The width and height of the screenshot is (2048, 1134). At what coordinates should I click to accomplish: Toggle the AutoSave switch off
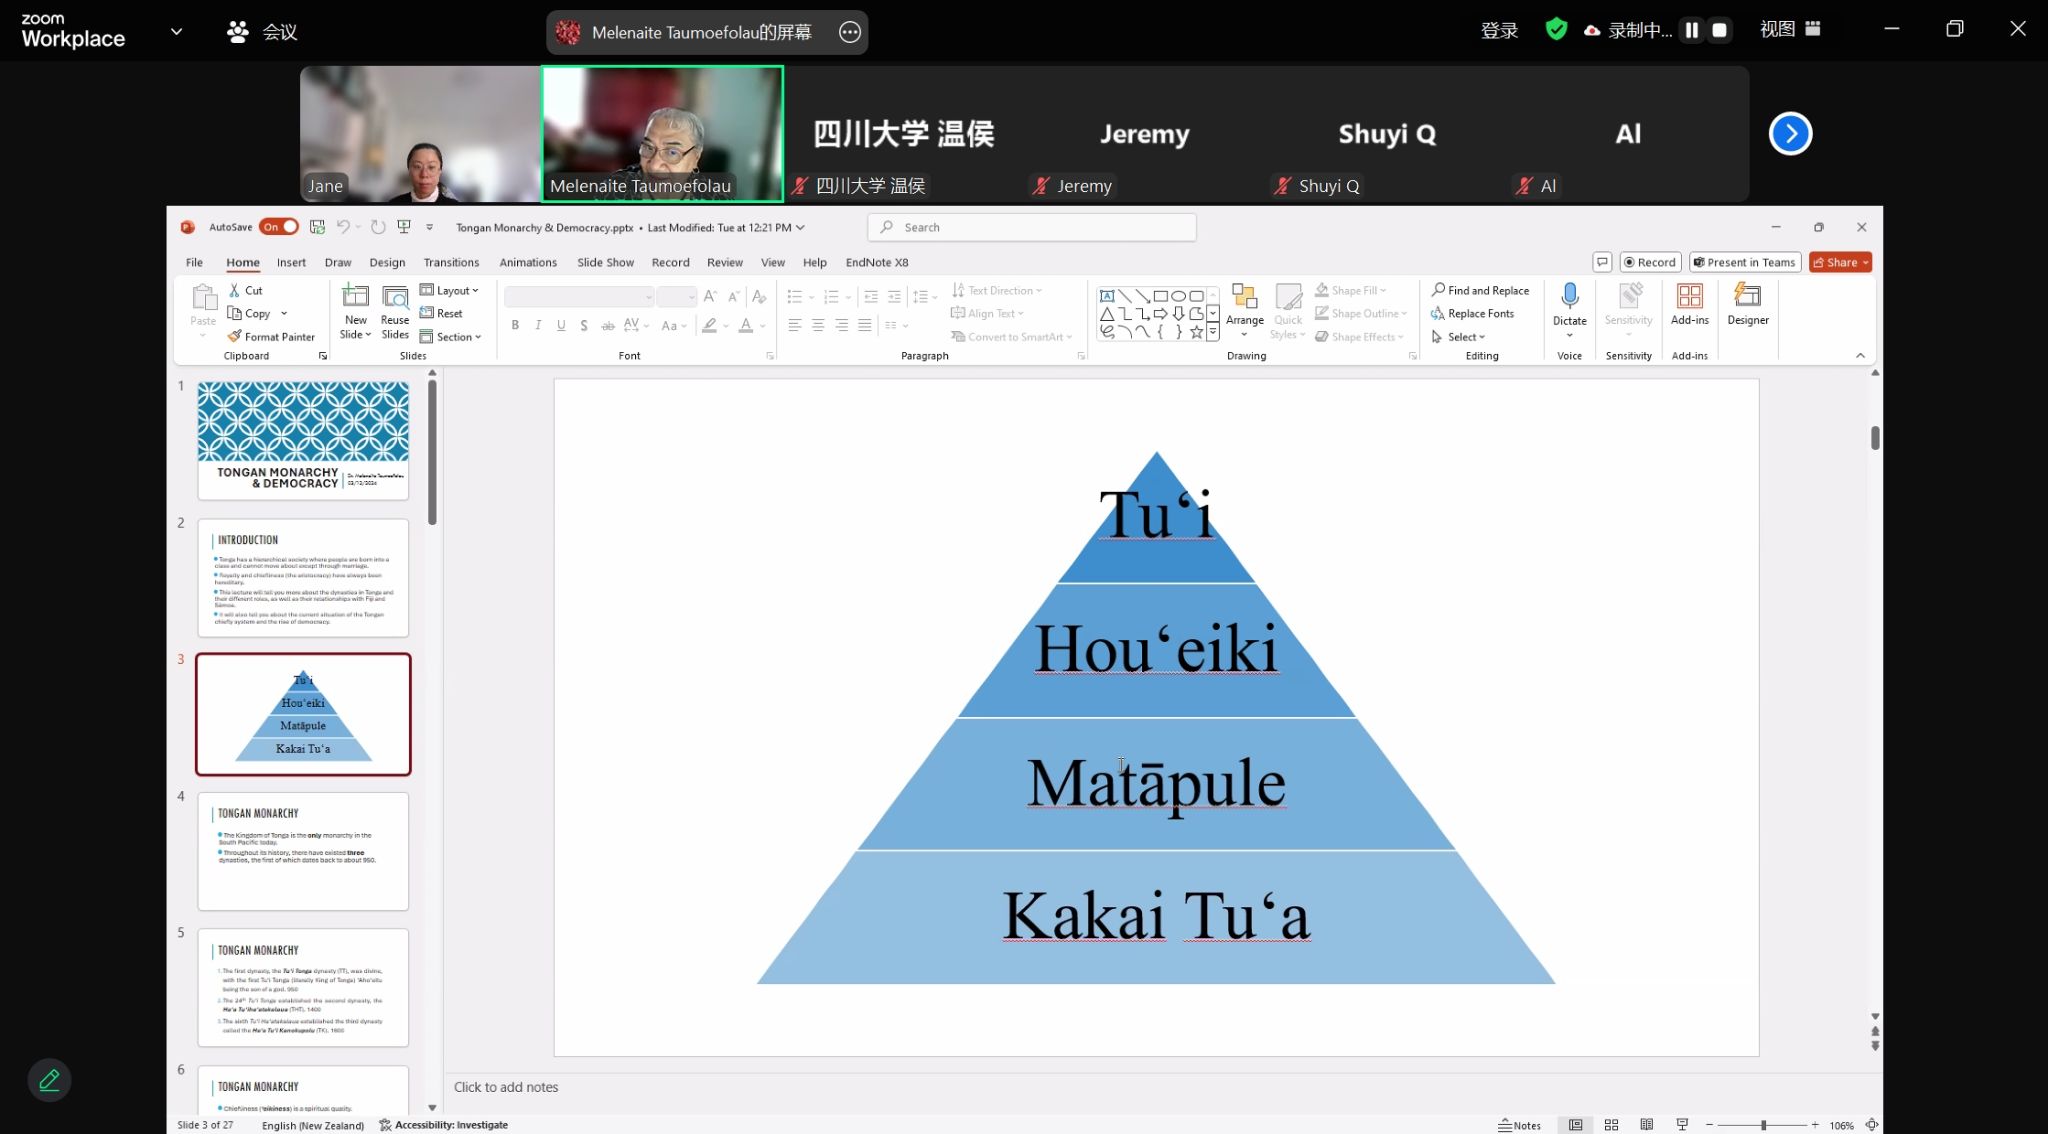tap(279, 227)
